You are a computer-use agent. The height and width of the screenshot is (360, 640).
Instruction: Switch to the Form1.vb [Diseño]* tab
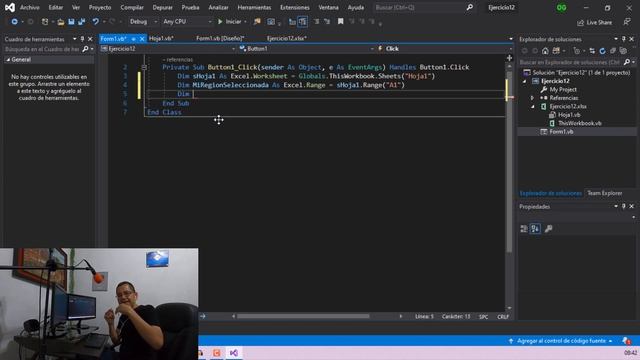(220, 38)
